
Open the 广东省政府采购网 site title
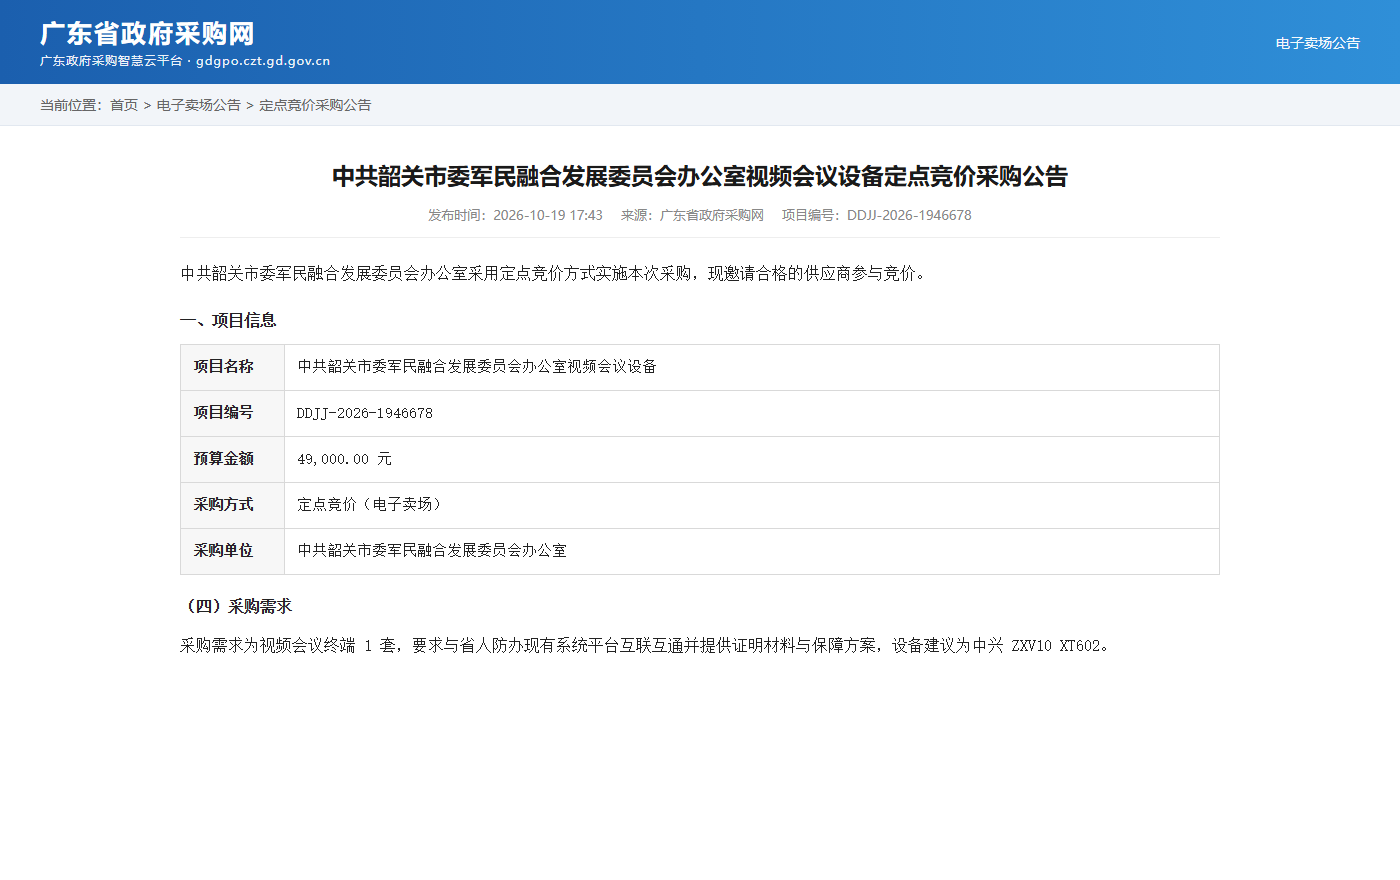tap(147, 33)
